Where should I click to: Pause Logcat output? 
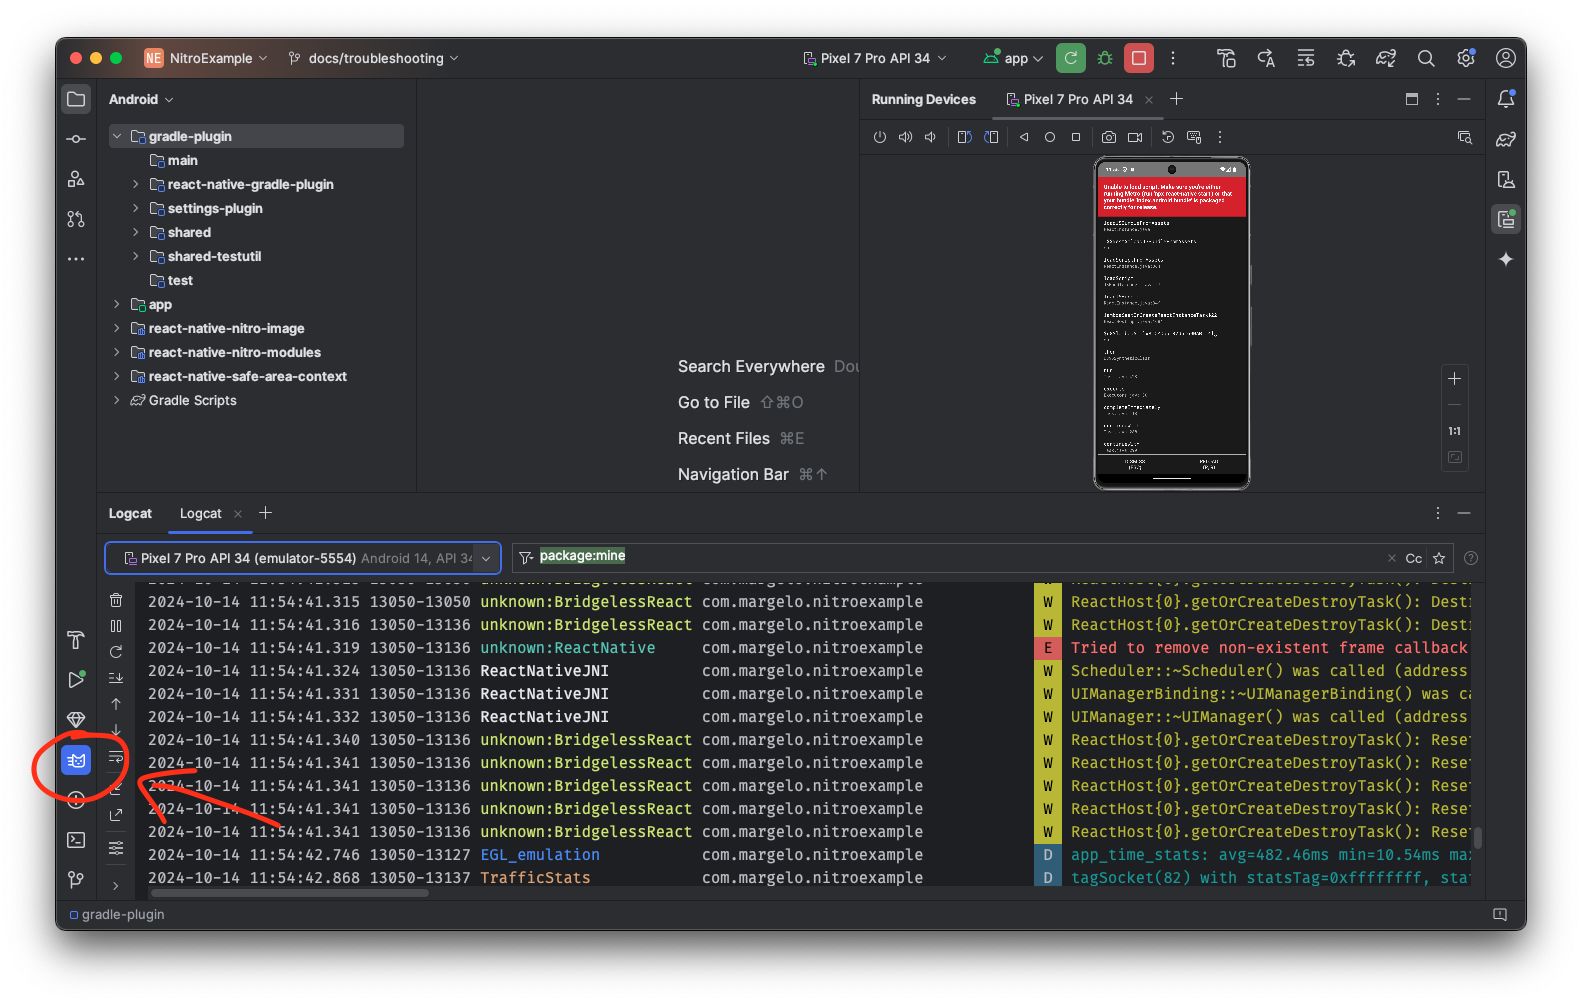point(116,626)
